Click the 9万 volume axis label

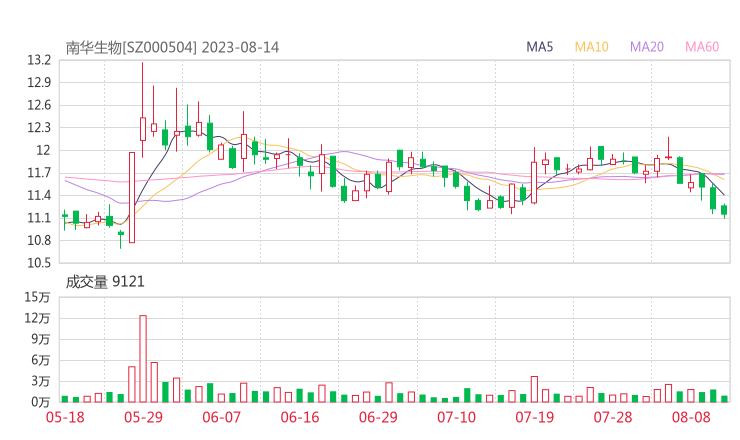tap(41, 339)
